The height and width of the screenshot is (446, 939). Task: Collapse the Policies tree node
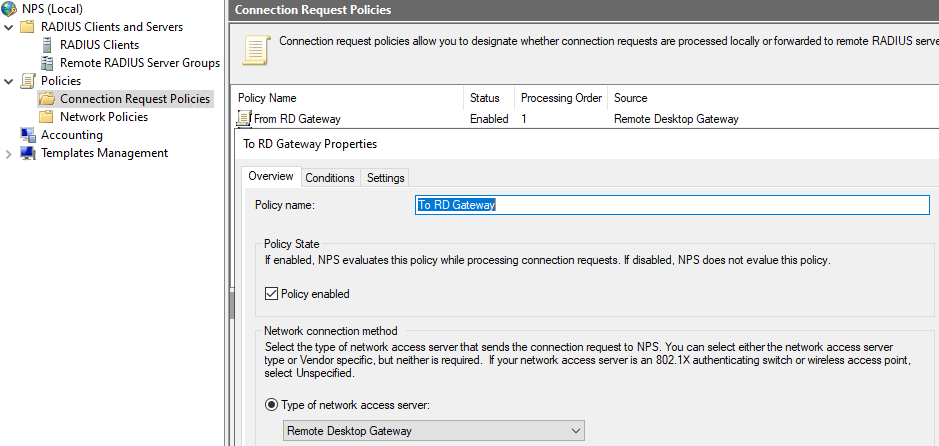tap(9, 81)
